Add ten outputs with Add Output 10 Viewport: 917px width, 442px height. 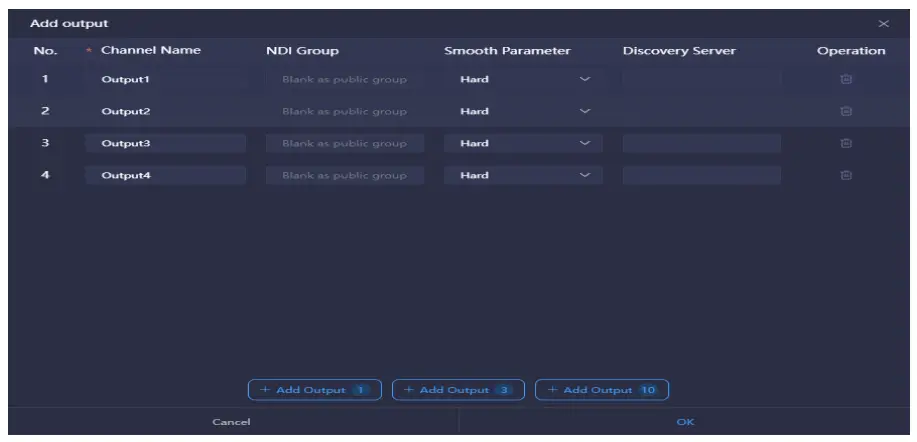coord(602,390)
